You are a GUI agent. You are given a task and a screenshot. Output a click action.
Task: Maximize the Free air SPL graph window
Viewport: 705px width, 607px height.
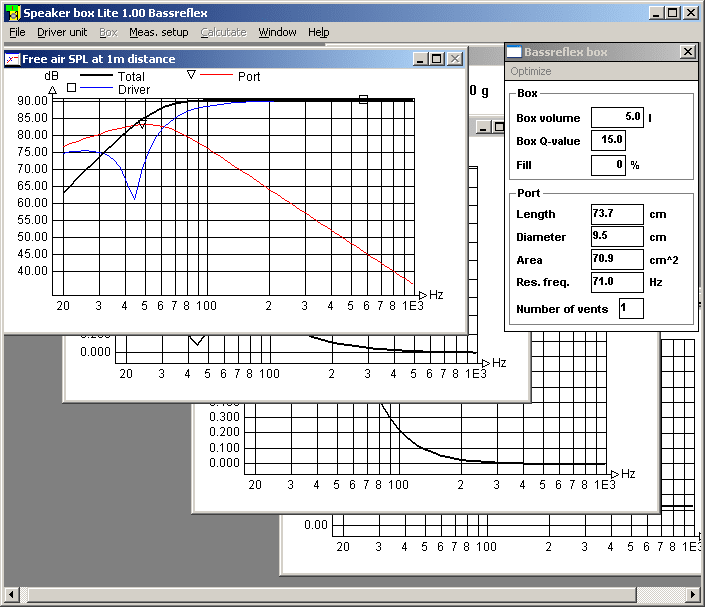click(x=437, y=59)
